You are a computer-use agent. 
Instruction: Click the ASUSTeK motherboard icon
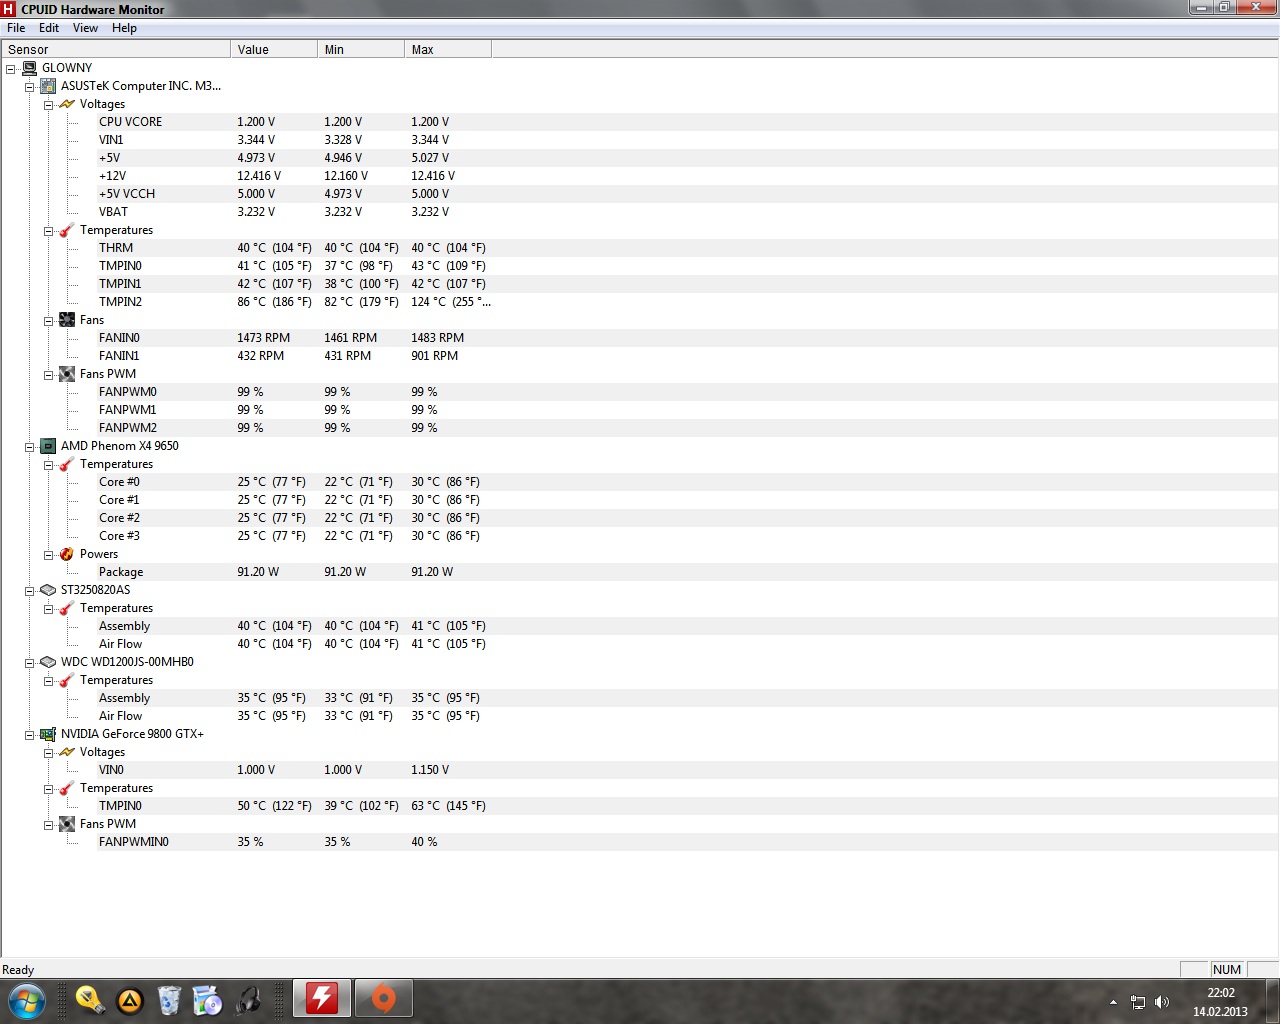click(x=48, y=86)
